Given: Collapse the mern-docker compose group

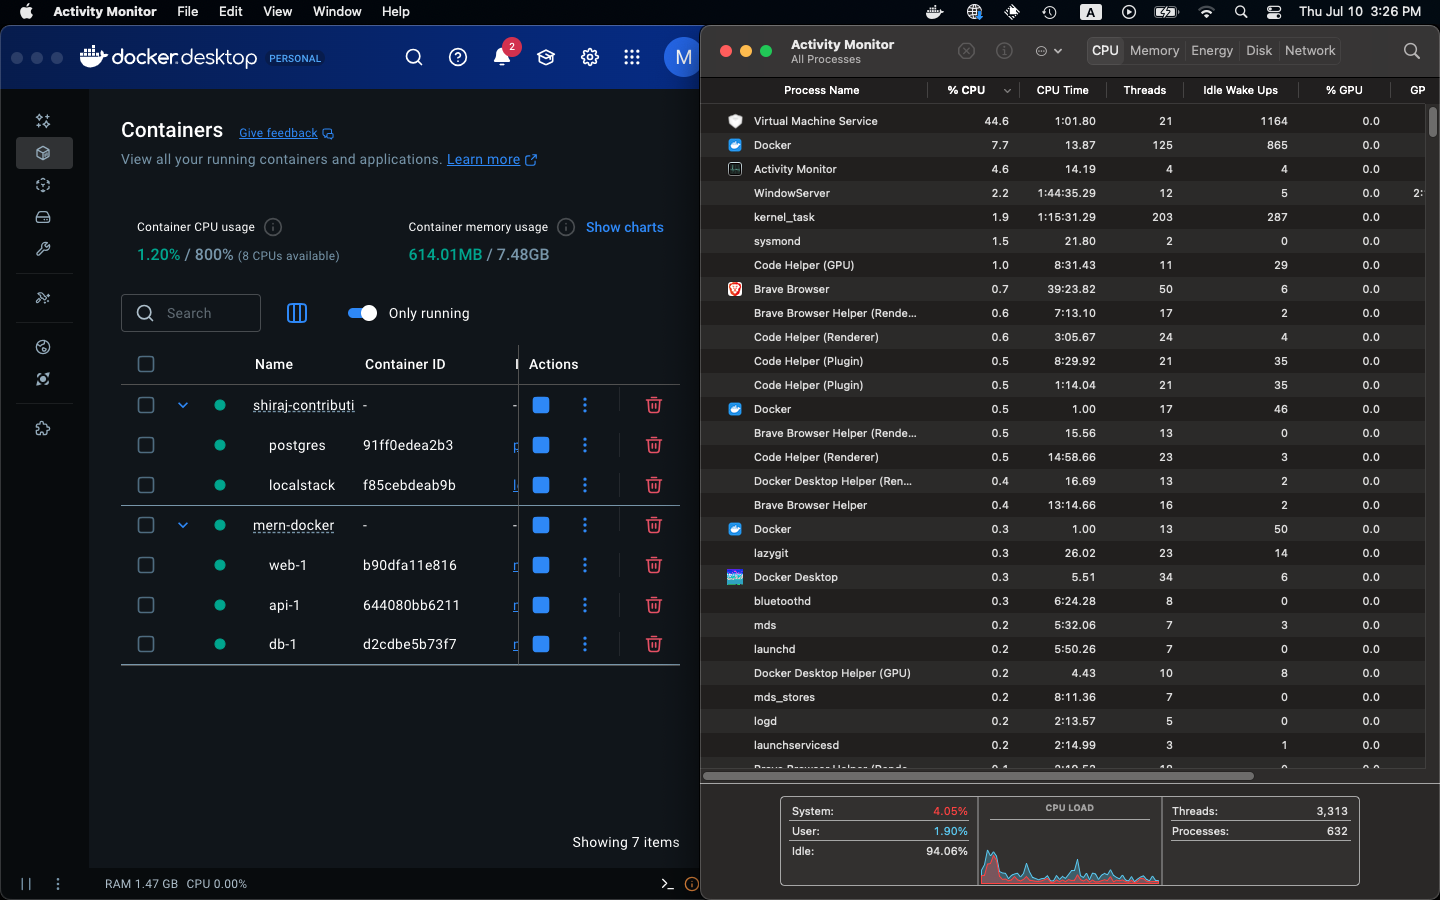Looking at the screenshot, I should click(183, 525).
